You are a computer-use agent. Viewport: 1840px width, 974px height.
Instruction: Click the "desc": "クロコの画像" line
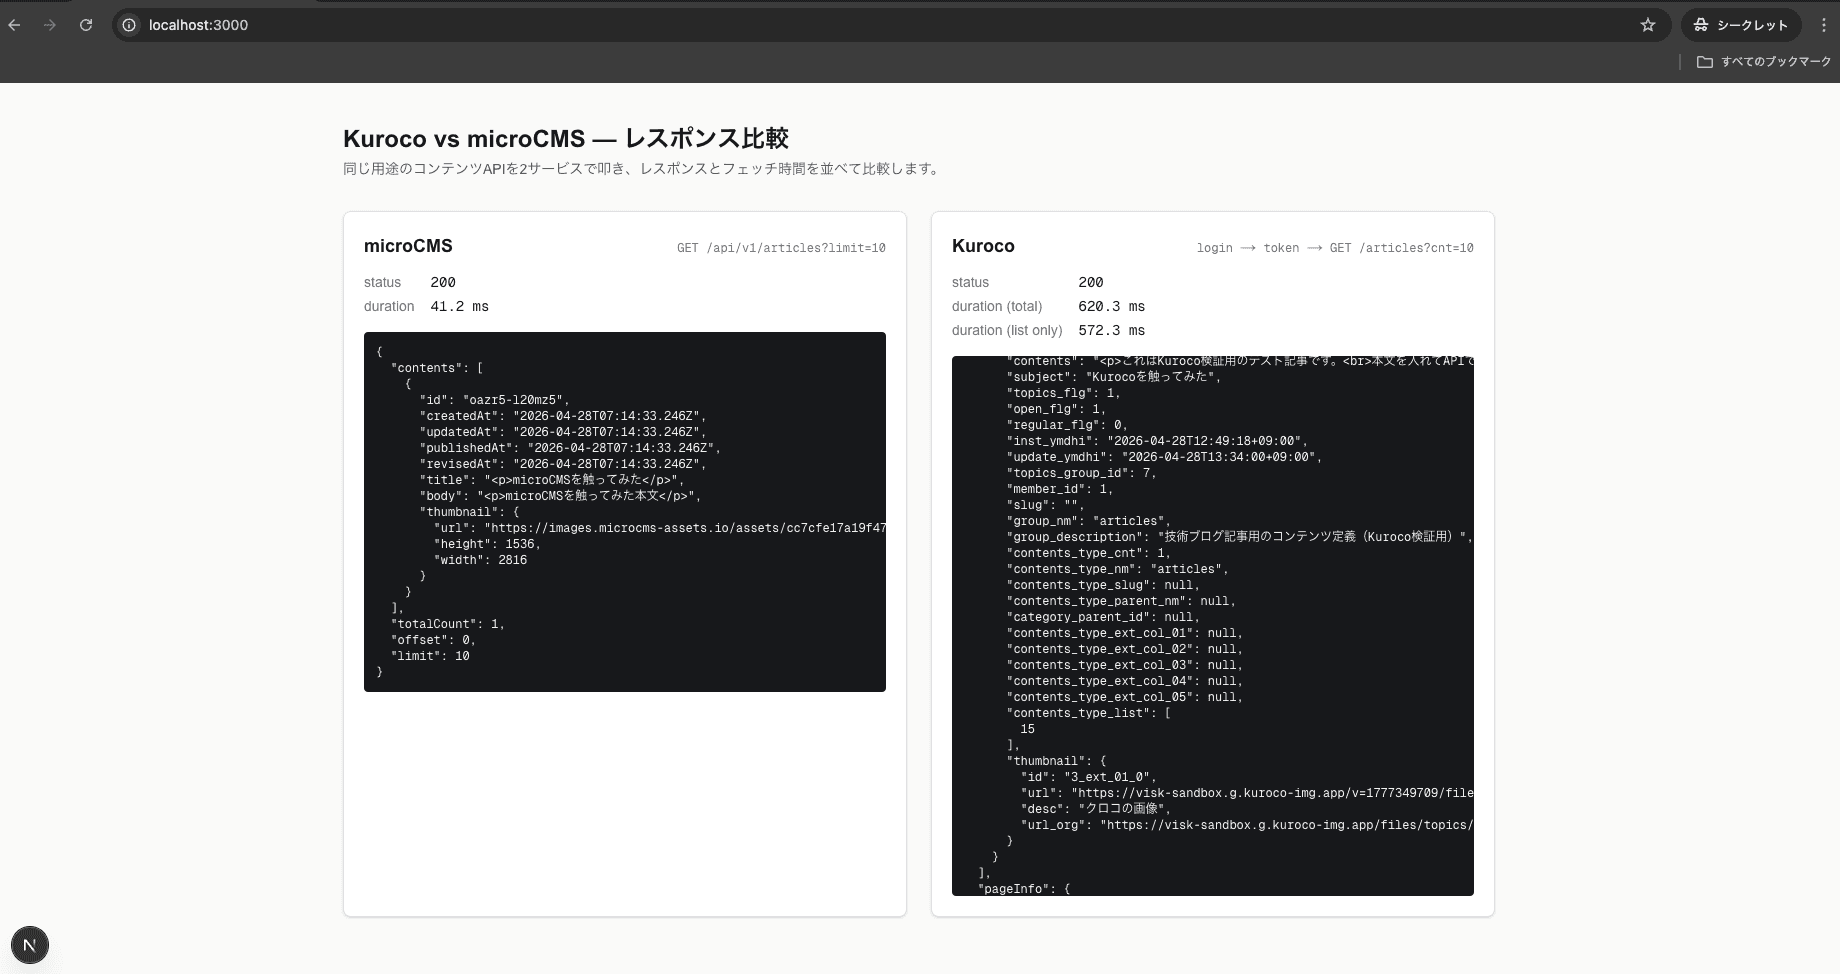click(1096, 809)
